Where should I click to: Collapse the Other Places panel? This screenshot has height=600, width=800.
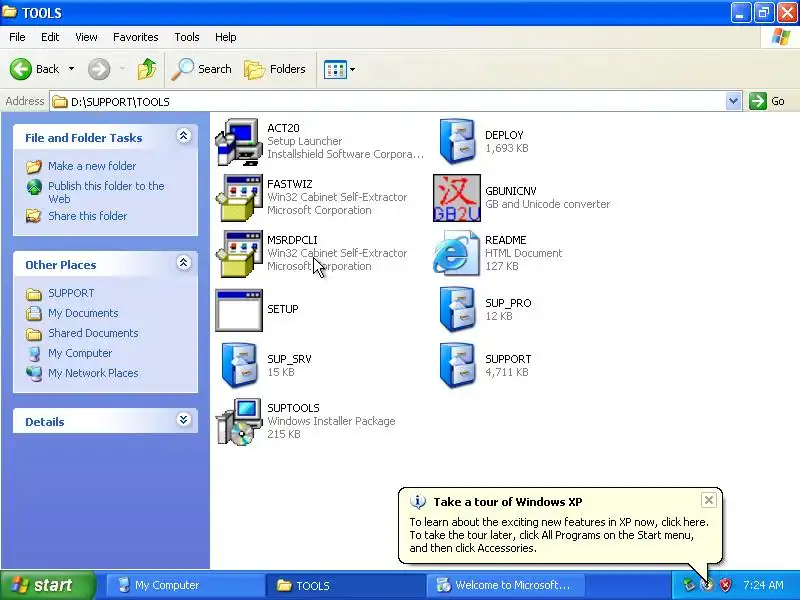[x=184, y=263]
